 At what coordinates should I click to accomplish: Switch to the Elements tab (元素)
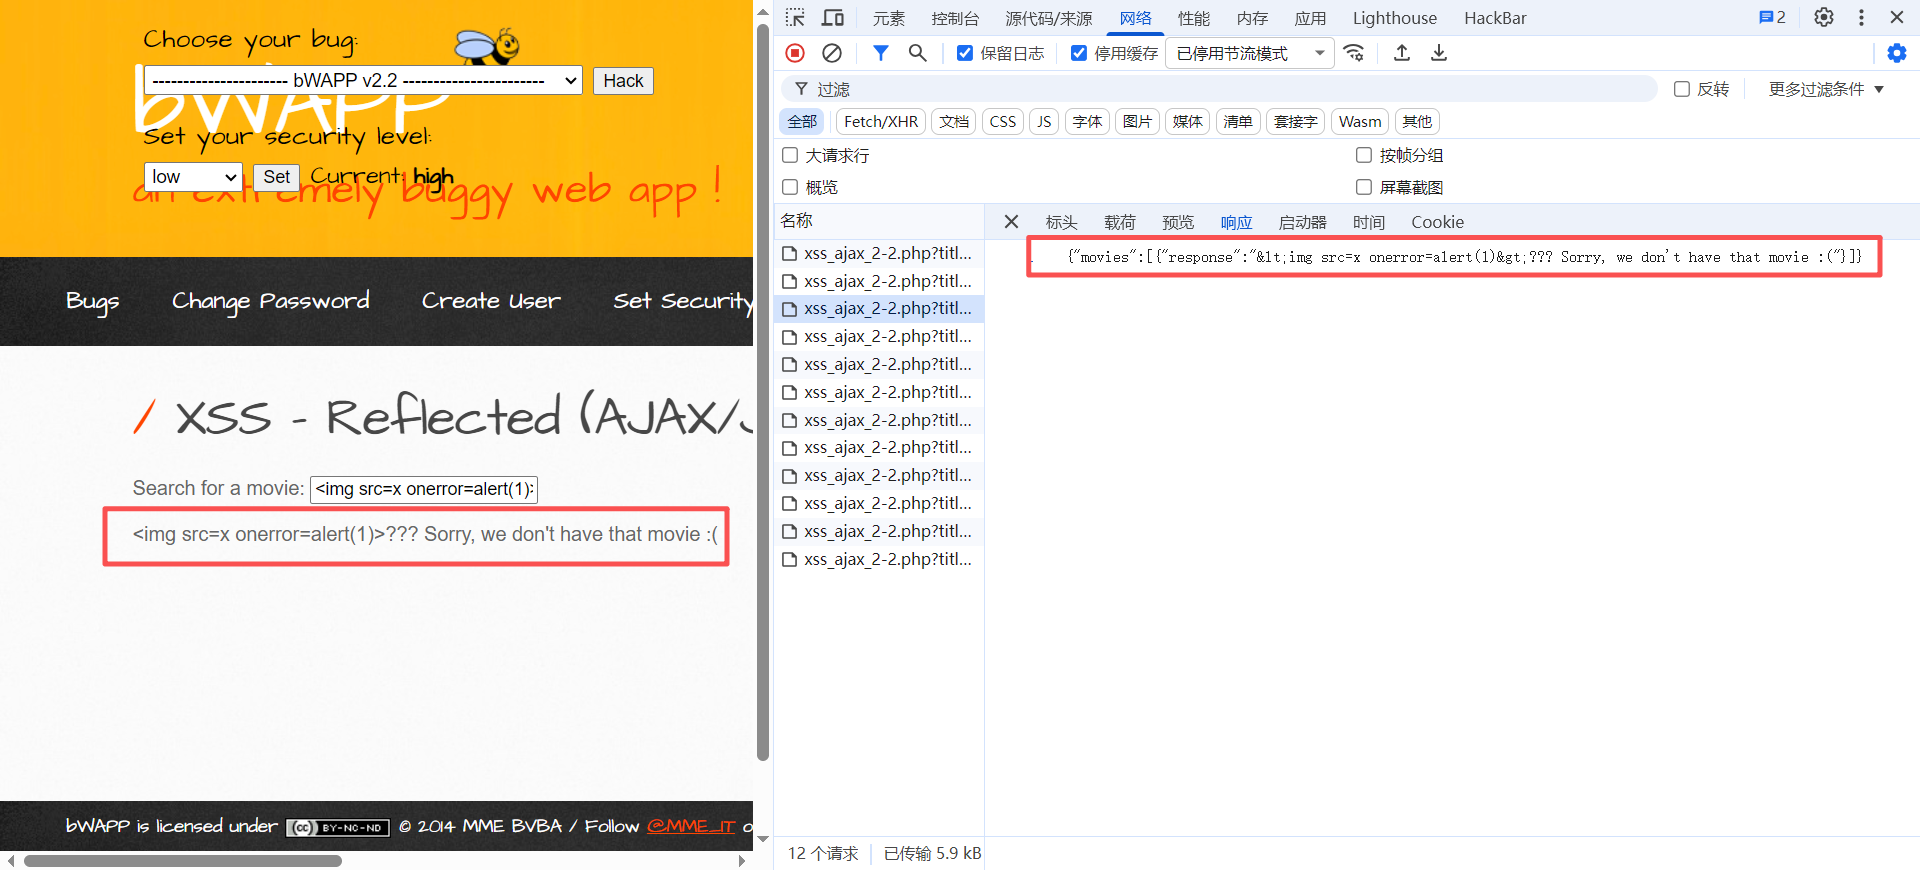pos(888,18)
